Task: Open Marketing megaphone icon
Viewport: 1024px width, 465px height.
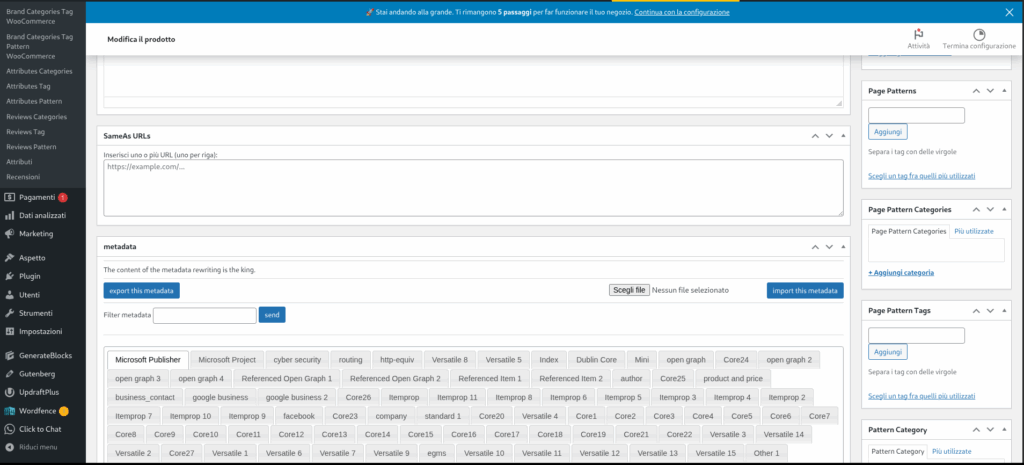Action: (x=10, y=234)
